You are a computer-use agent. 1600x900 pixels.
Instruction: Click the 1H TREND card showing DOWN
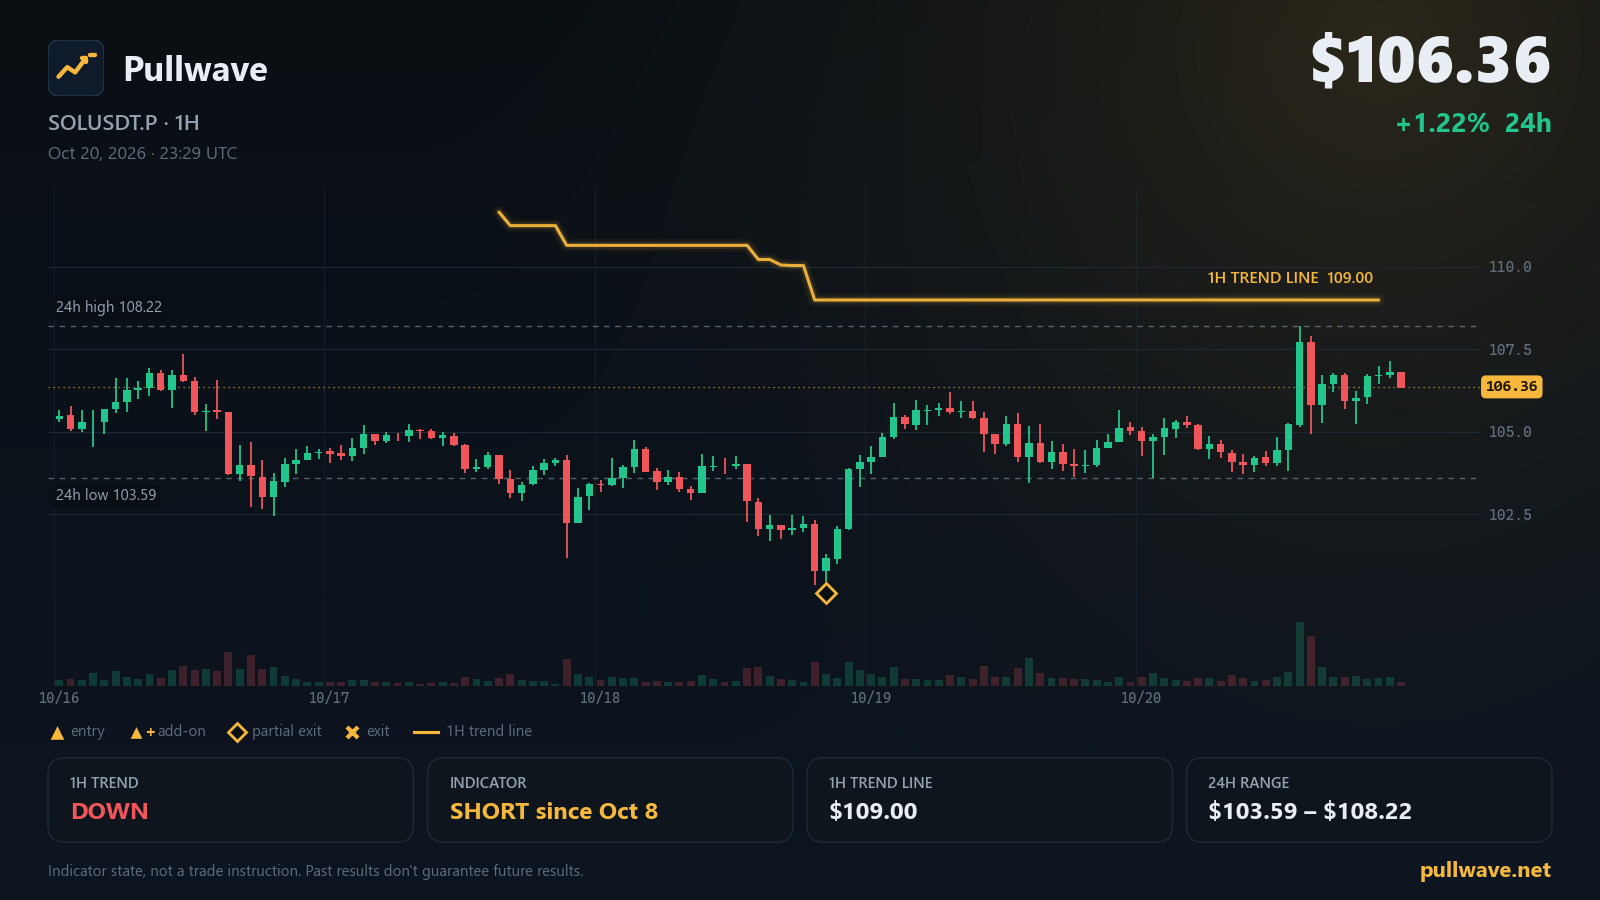point(231,800)
